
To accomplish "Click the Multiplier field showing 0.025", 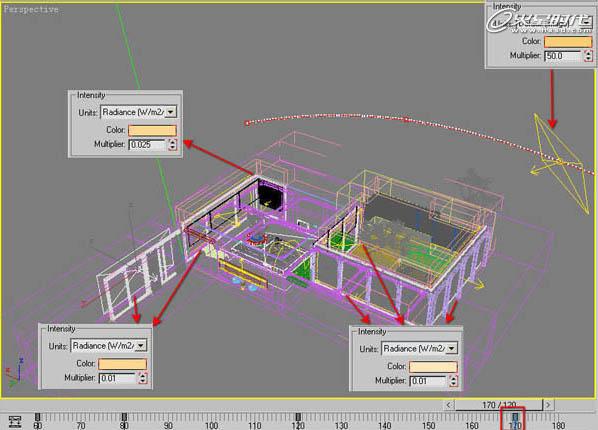I will coord(147,145).
